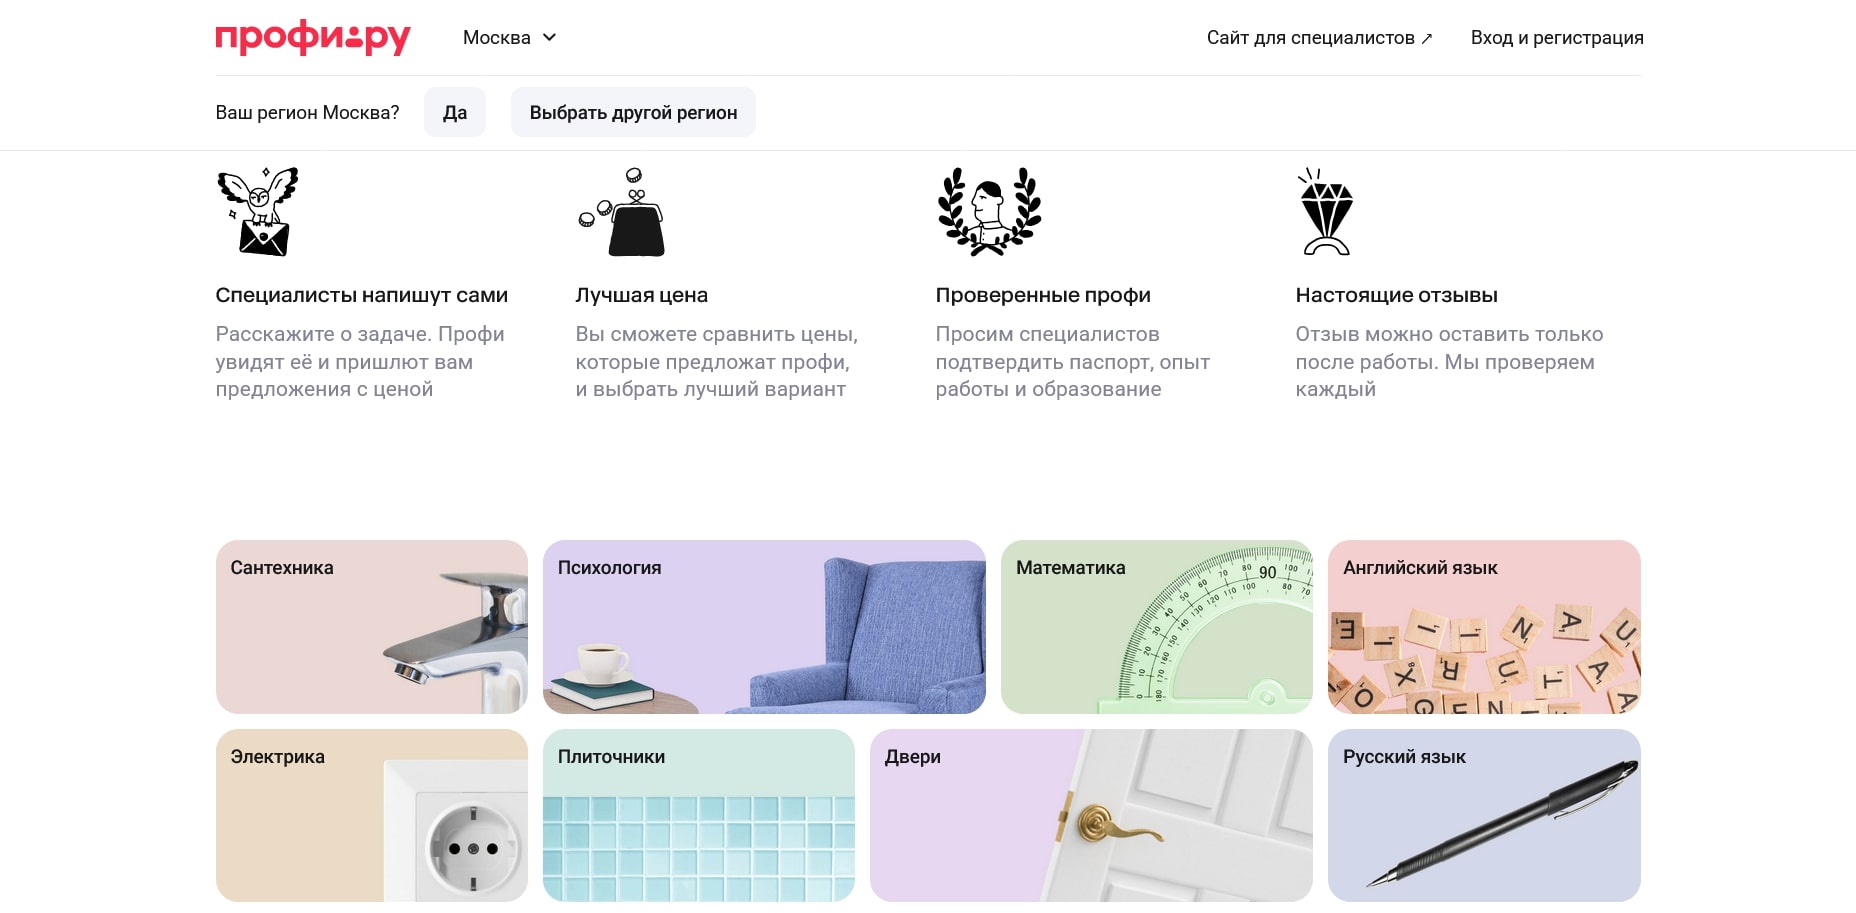Confirm region with the Да button
This screenshot has width=1856, height=913.
click(455, 112)
